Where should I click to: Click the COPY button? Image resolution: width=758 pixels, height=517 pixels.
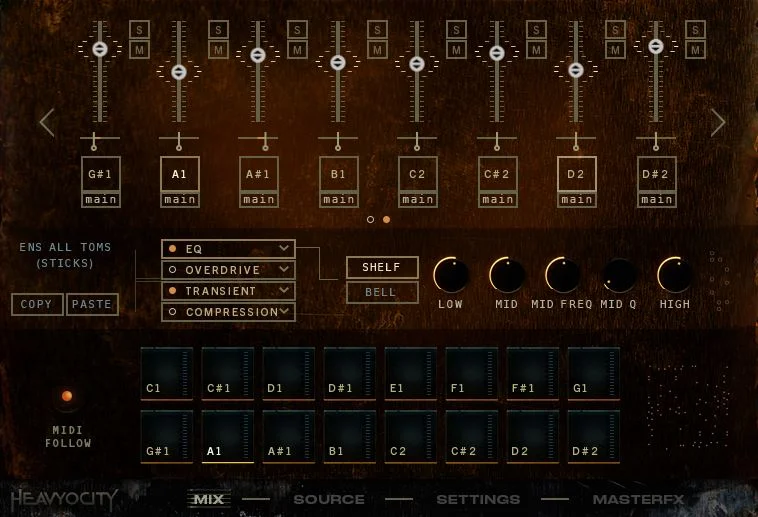coord(37,304)
